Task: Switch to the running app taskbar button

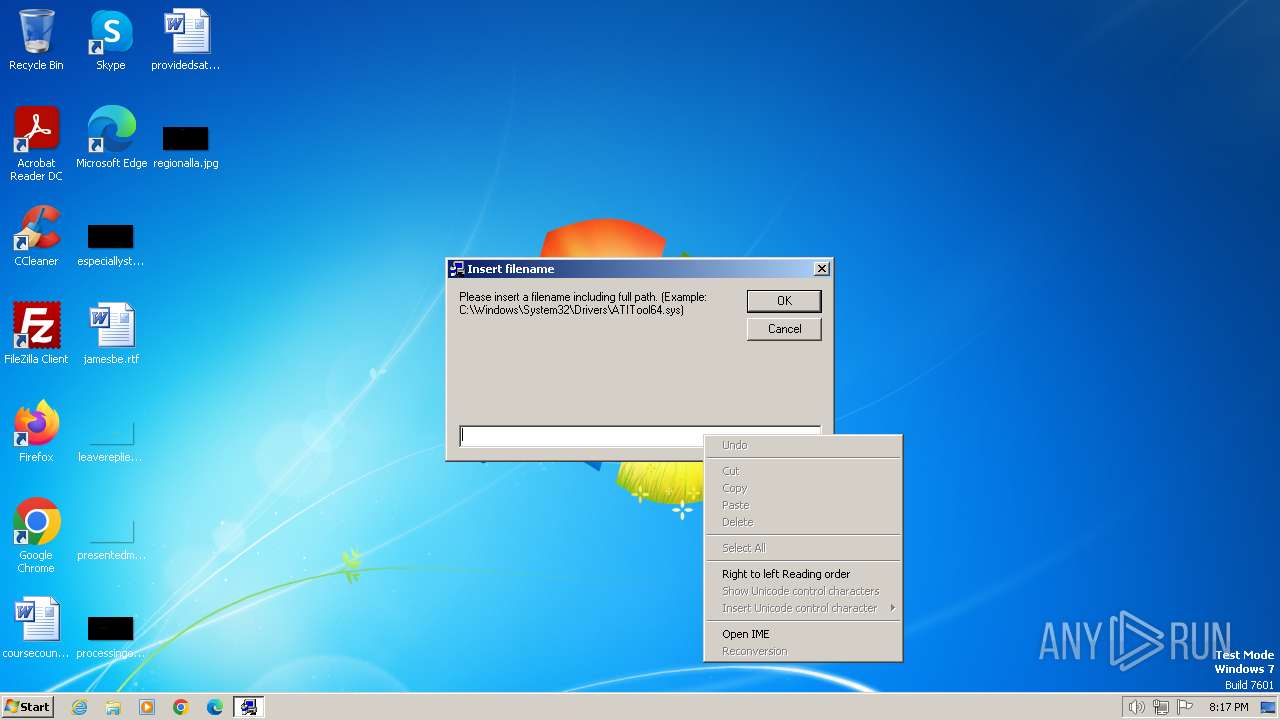Action: coord(249,707)
